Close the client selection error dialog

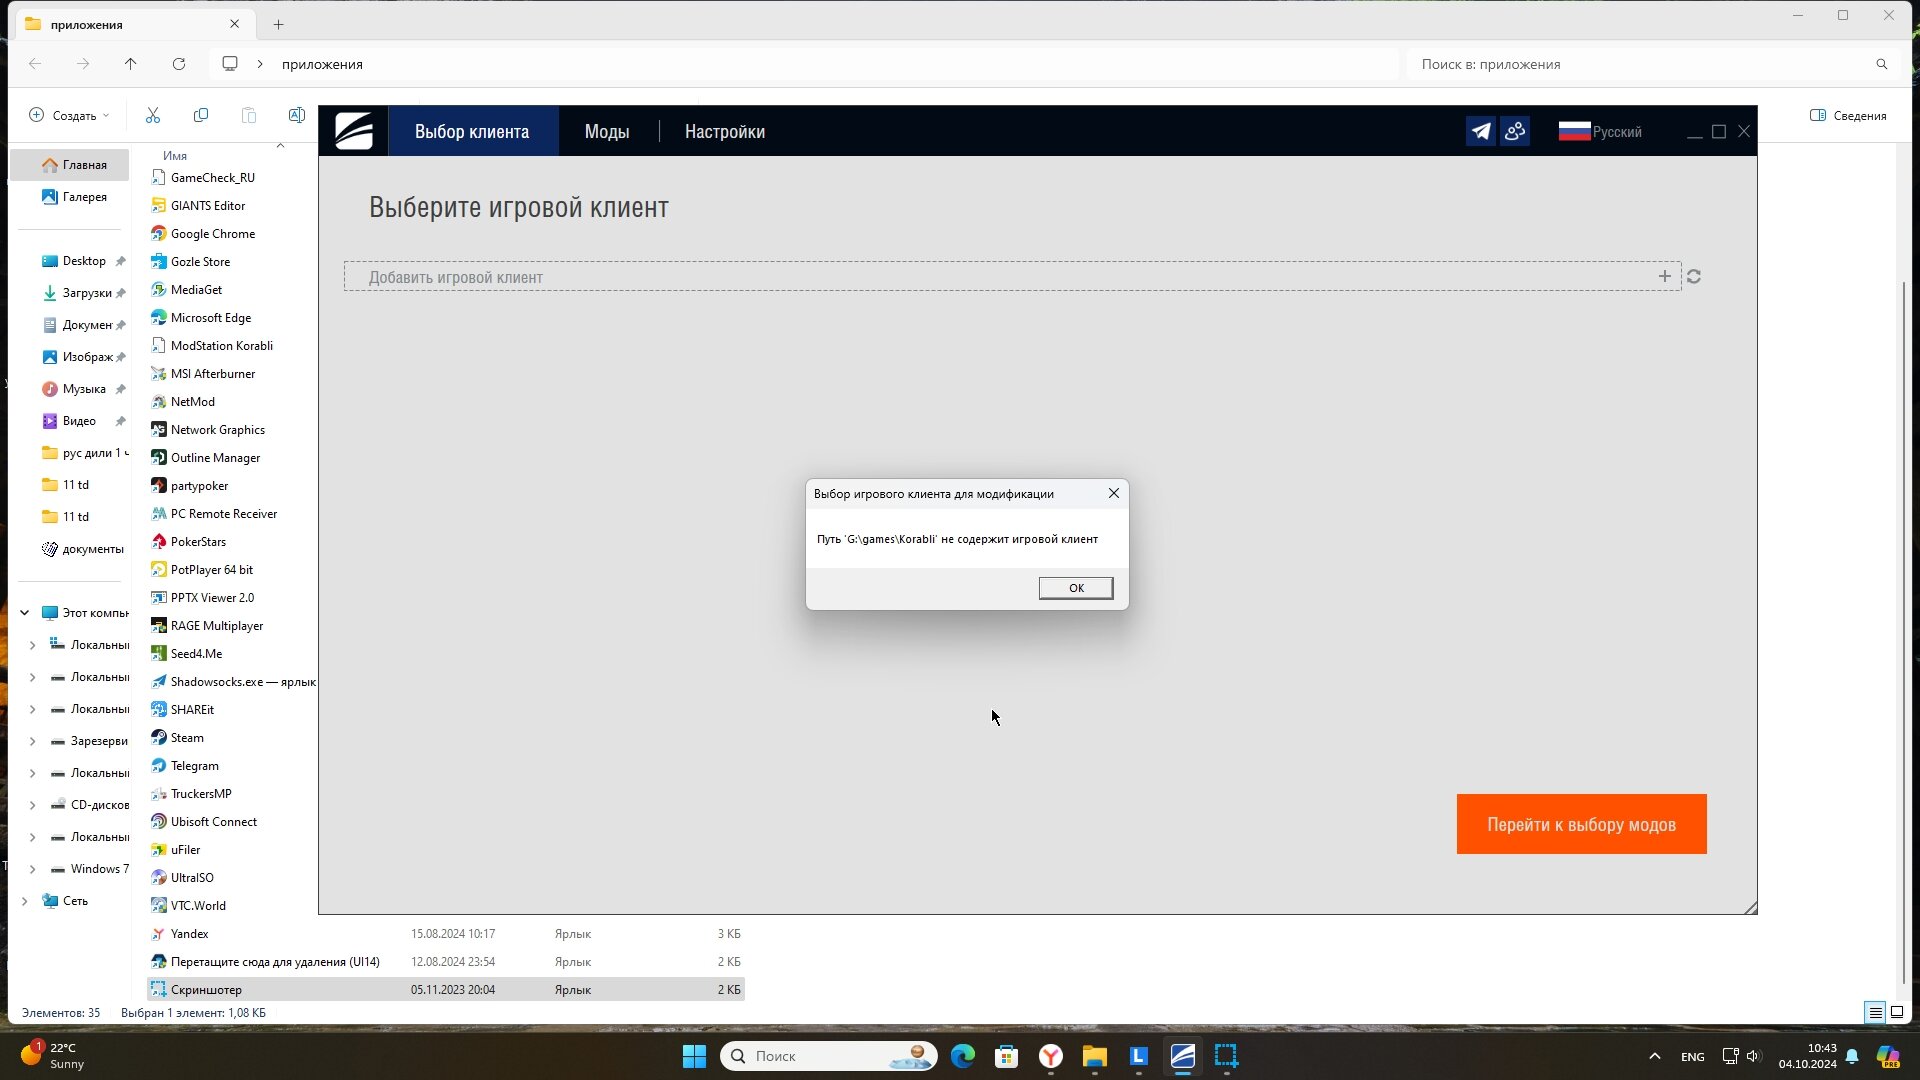(x=1114, y=493)
